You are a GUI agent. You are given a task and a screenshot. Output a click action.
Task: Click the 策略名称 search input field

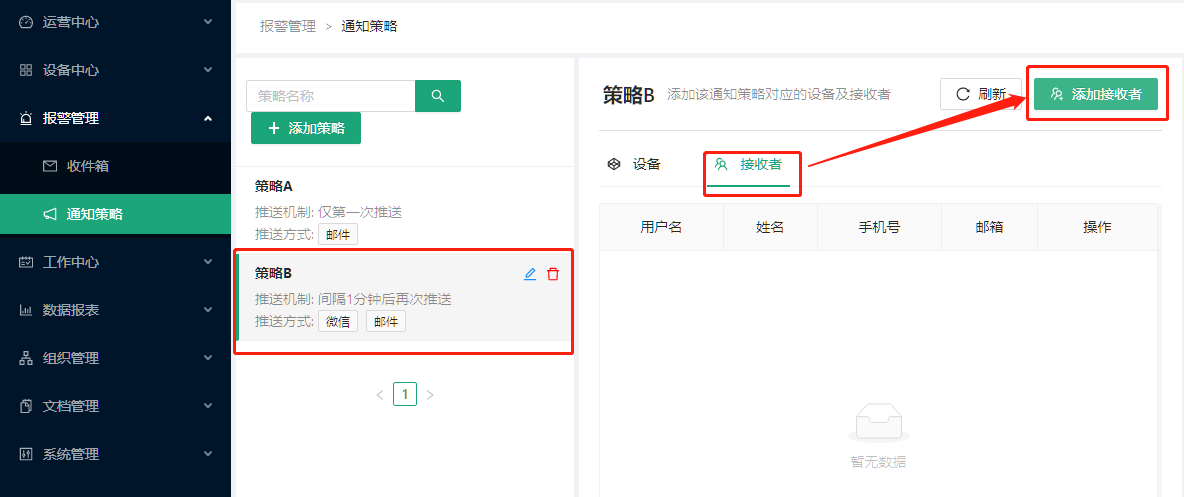tap(330, 96)
